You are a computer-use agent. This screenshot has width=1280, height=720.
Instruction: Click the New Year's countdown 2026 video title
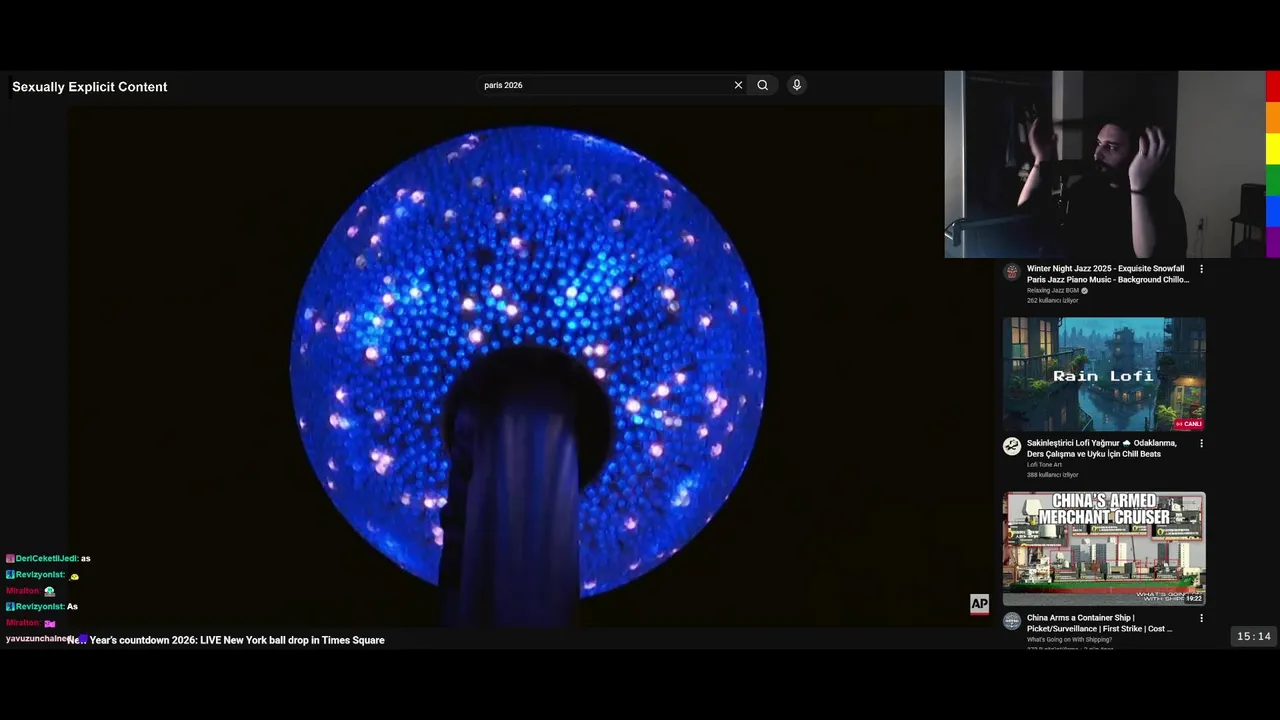coord(226,640)
